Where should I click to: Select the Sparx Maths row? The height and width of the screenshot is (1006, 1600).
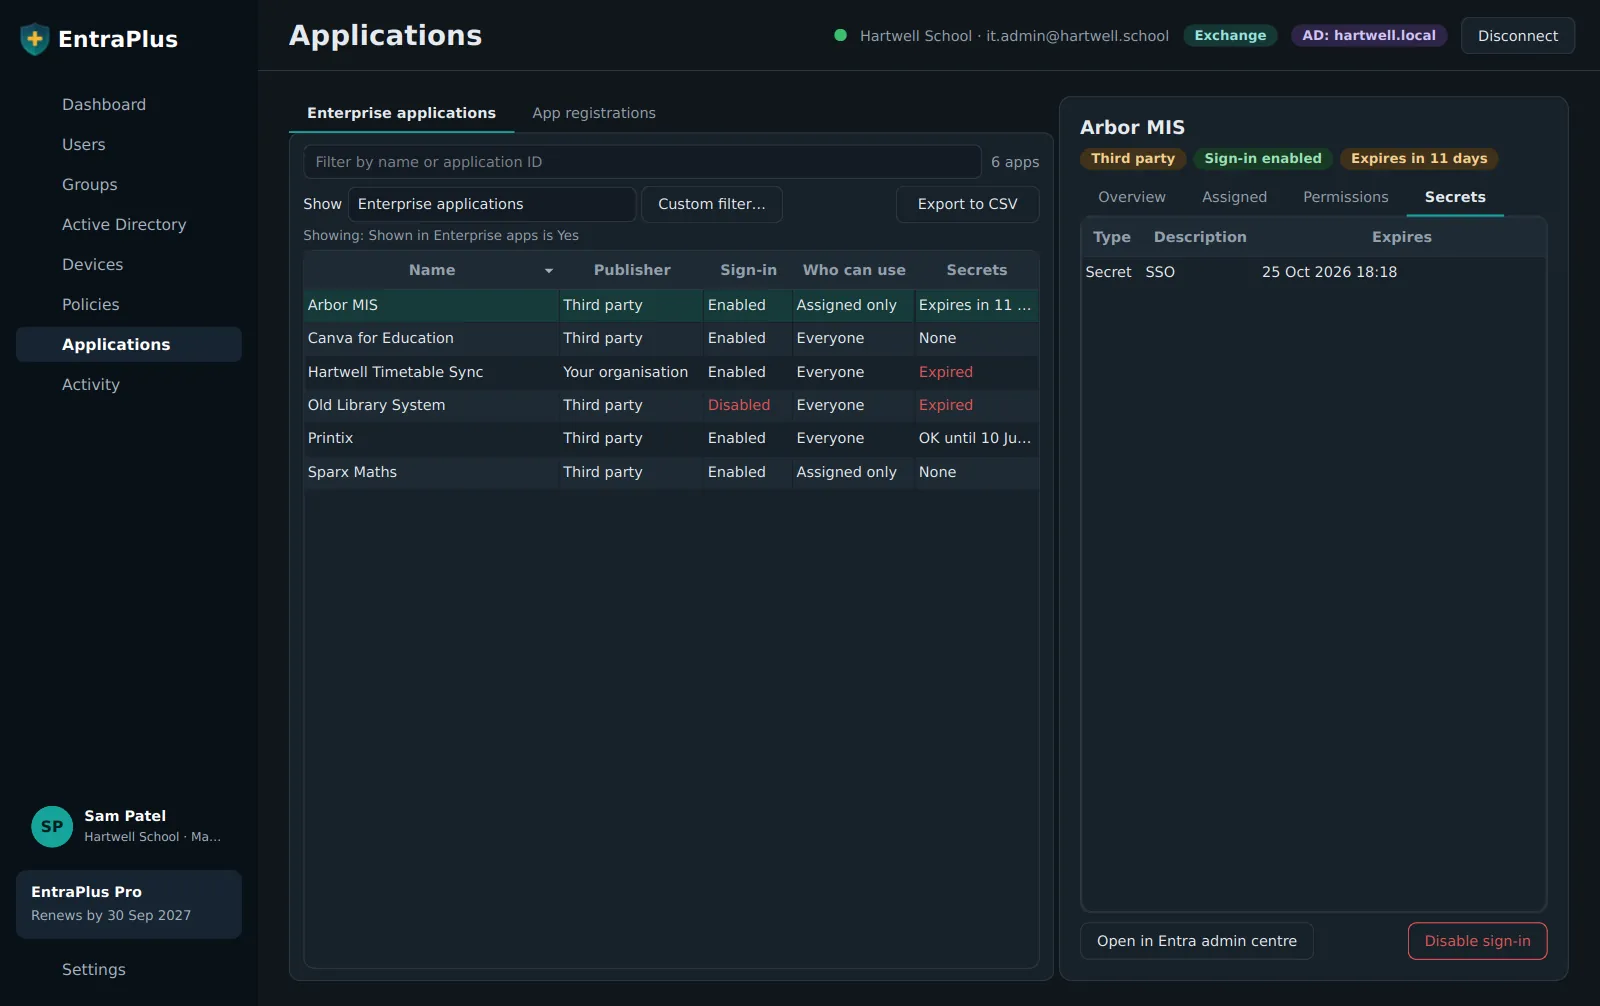coord(671,472)
